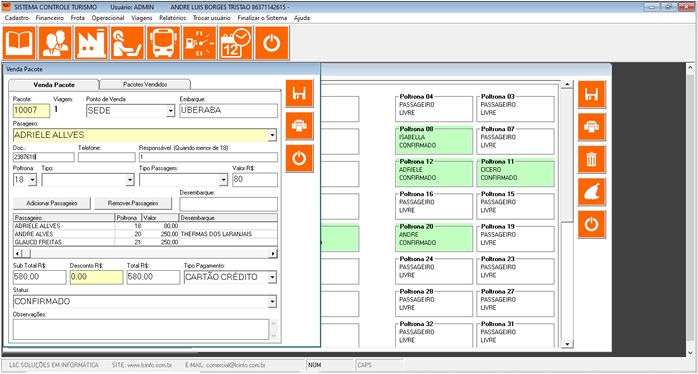This screenshot has width=698, height=374.
Task: Open the calendar schedule toolbar icon
Action: tap(235, 43)
